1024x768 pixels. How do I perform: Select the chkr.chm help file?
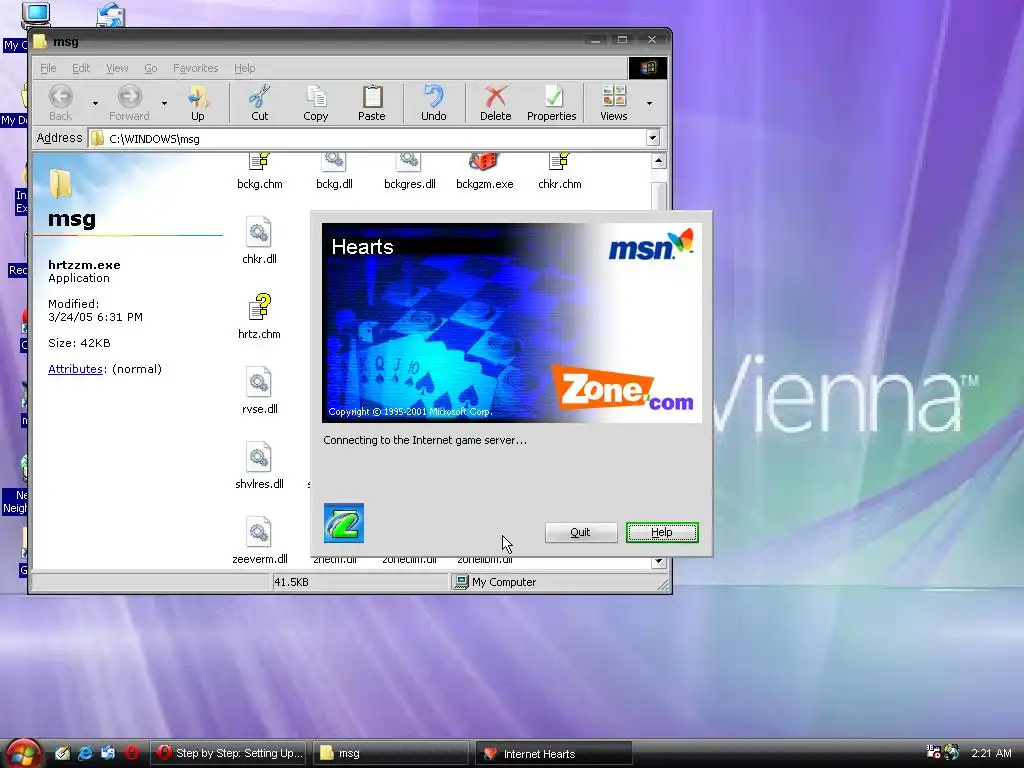pos(560,171)
